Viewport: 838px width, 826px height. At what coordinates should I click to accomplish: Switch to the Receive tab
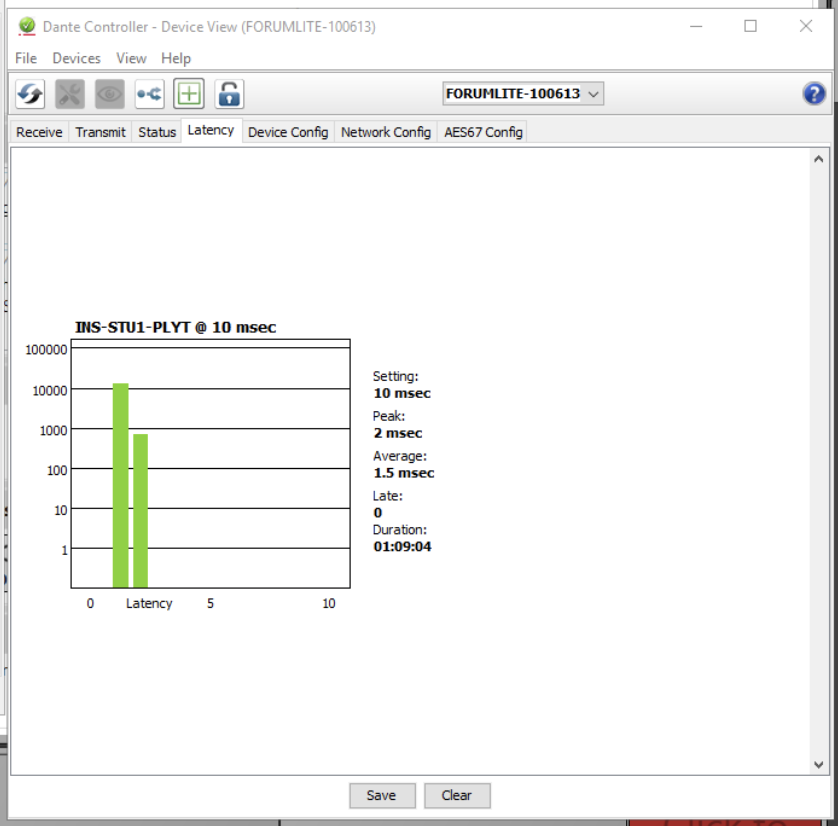(39, 132)
